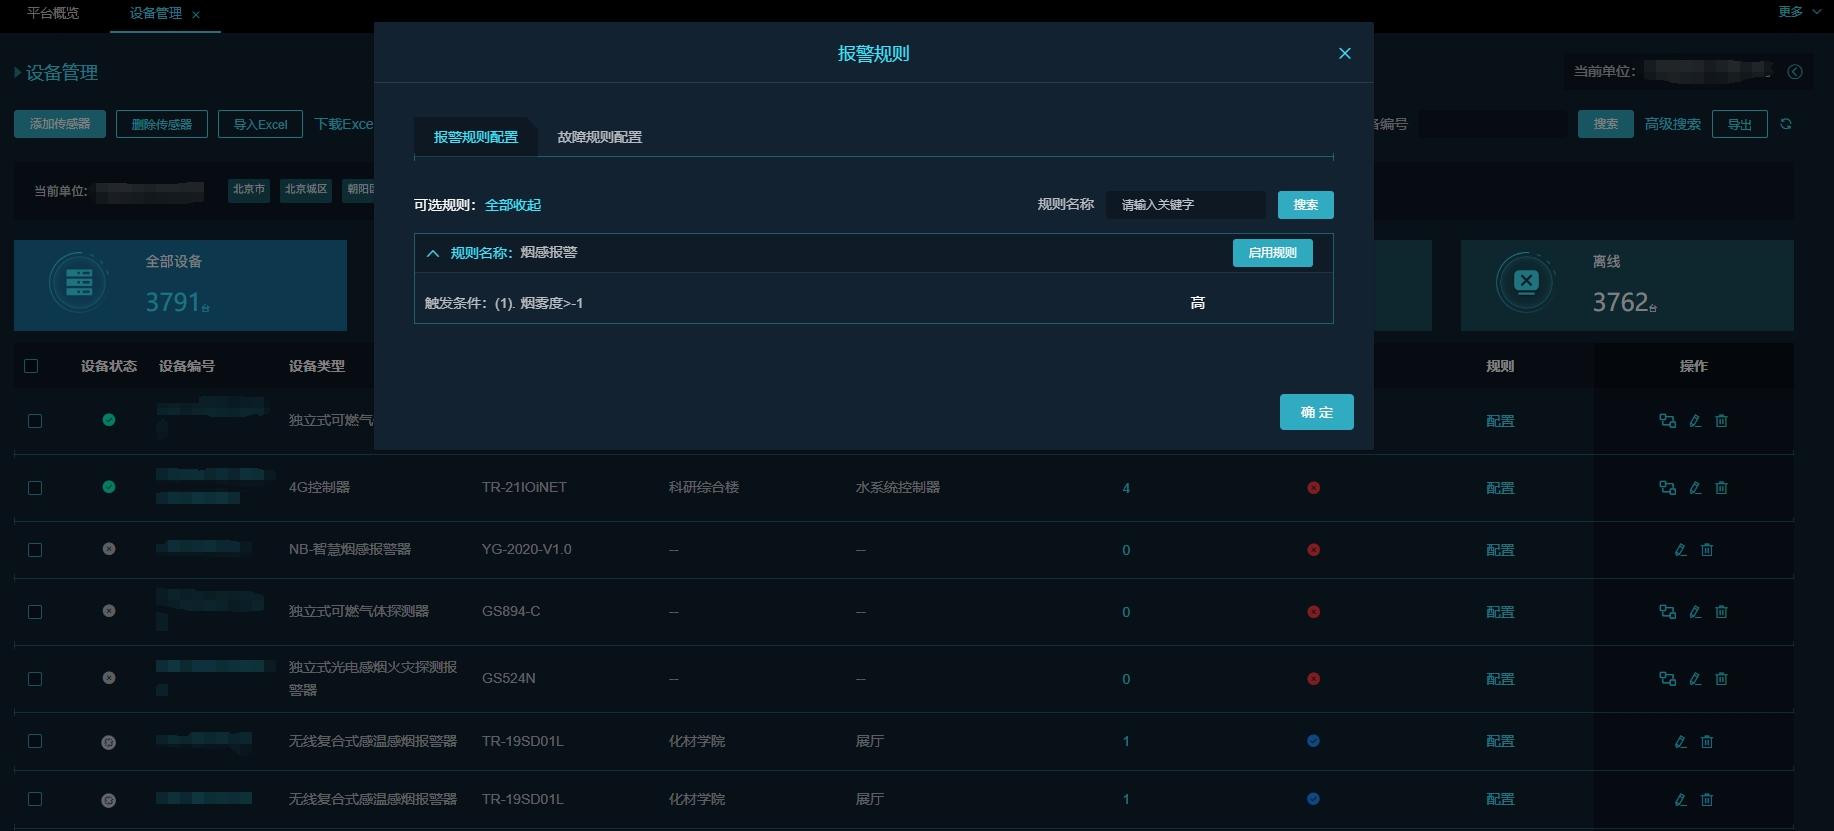Image resolution: width=1834 pixels, height=831 pixels.
Task: Check the GS894-C row checkbox
Action: pos(35,612)
